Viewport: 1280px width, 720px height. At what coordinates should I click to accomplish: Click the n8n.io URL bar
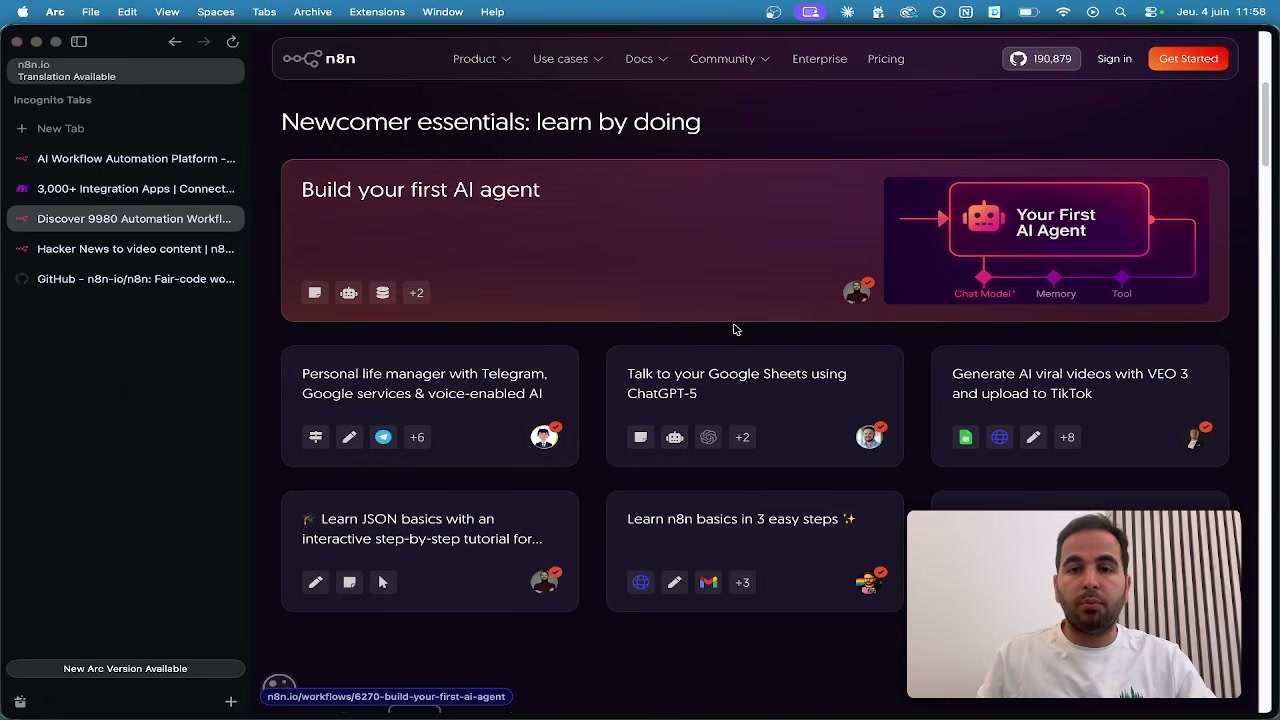pos(125,70)
